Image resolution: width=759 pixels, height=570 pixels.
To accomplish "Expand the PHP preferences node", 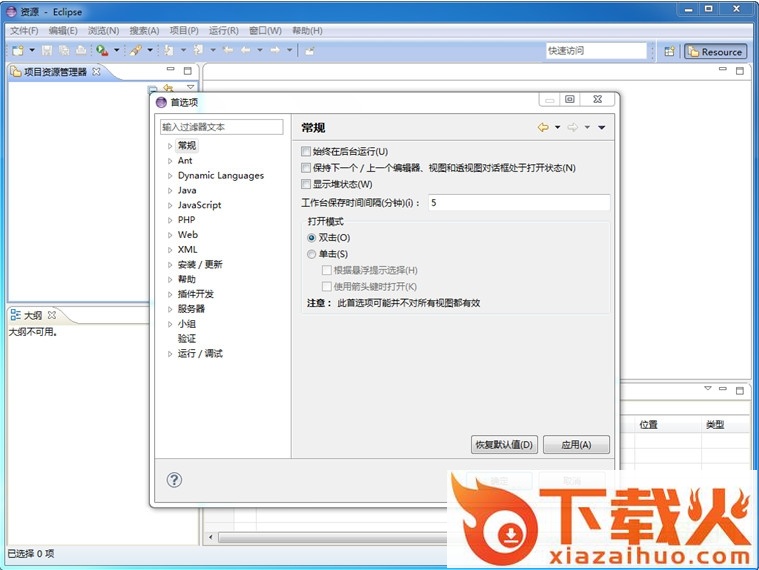I will (170, 220).
